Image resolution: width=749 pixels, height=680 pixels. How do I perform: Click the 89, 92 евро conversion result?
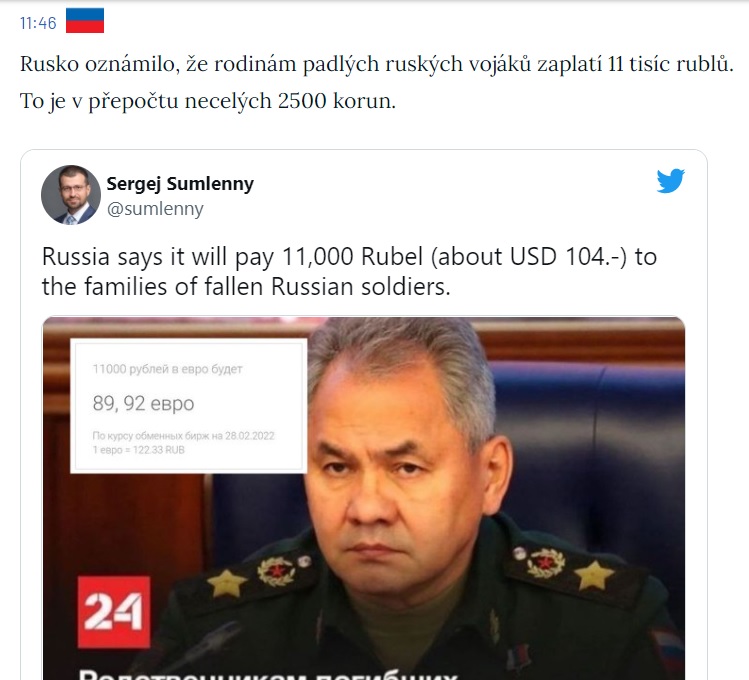click(143, 404)
